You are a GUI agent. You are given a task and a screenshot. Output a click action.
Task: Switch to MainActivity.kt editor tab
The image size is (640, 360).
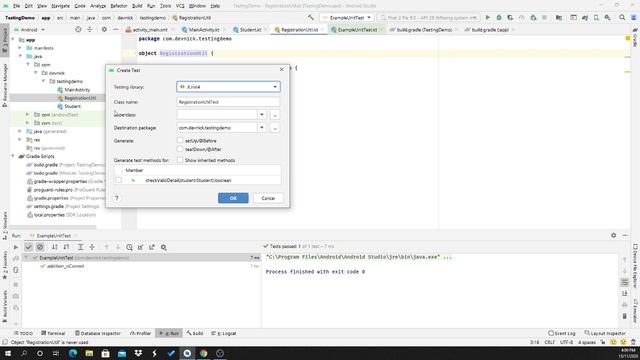click(x=203, y=30)
